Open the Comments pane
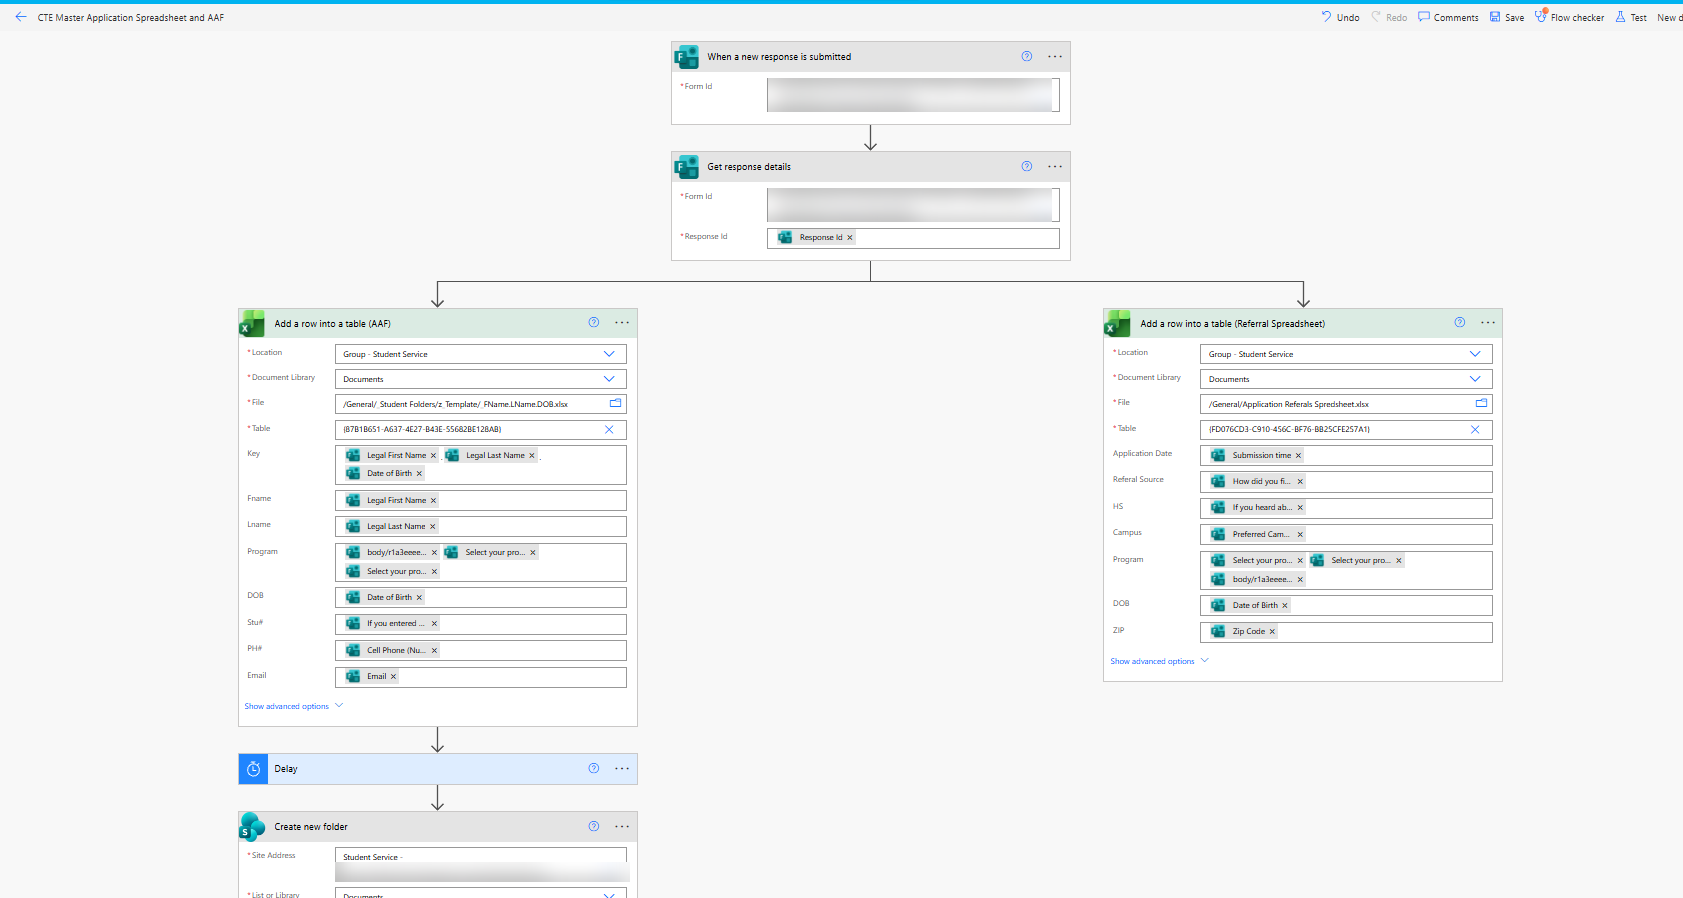This screenshot has width=1683, height=898. tap(1448, 17)
